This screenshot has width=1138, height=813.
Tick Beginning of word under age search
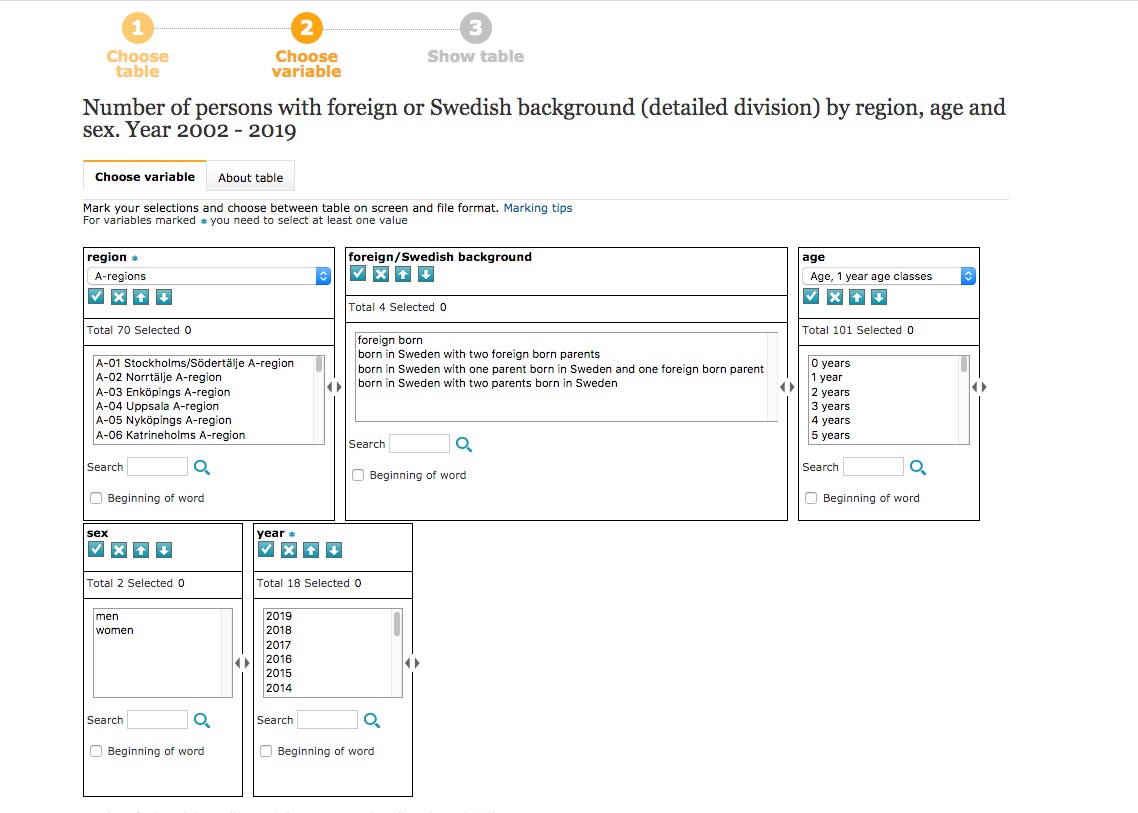point(811,498)
